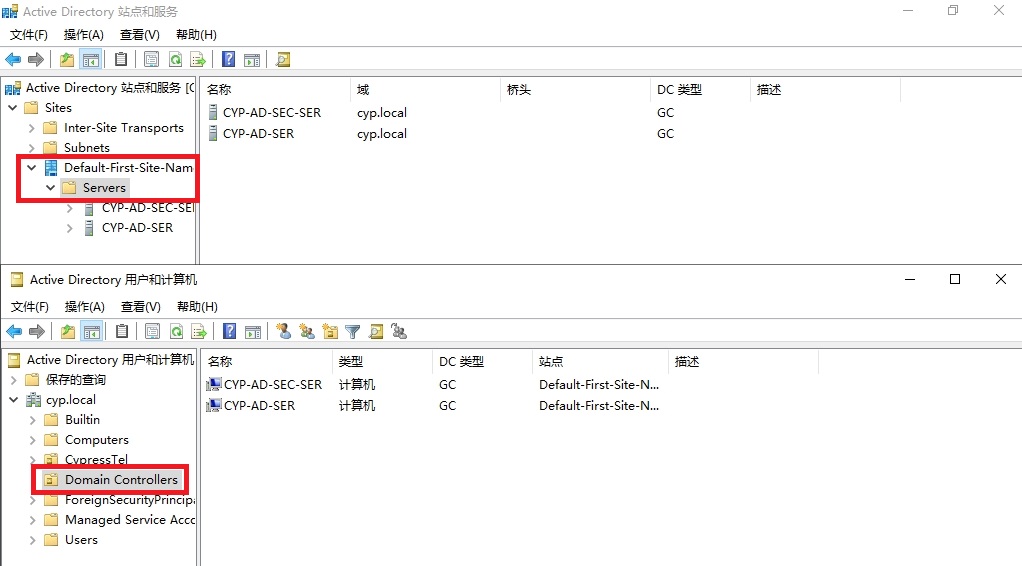1022x566 pixels.
Task: Click clipboard icon in Users and Computers toolbar
Action: tap(122, 332)
